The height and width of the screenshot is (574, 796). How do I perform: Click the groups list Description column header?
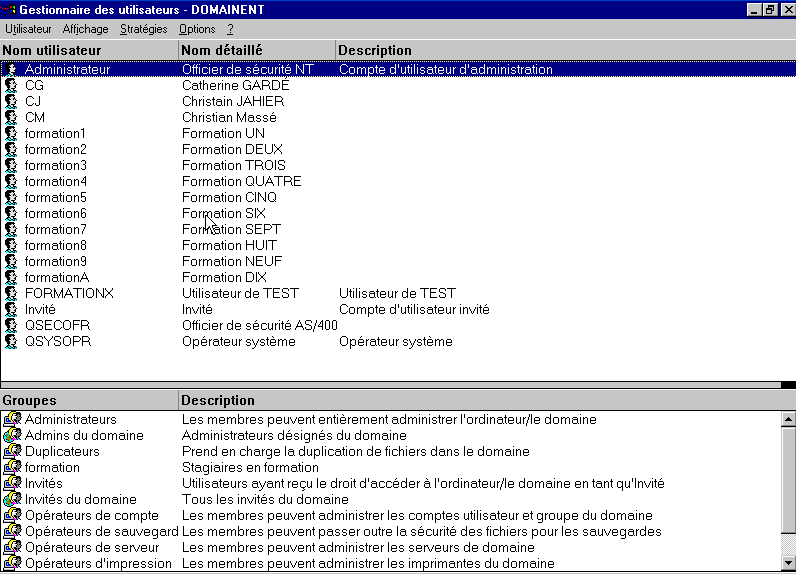click(x=487, y=400)
